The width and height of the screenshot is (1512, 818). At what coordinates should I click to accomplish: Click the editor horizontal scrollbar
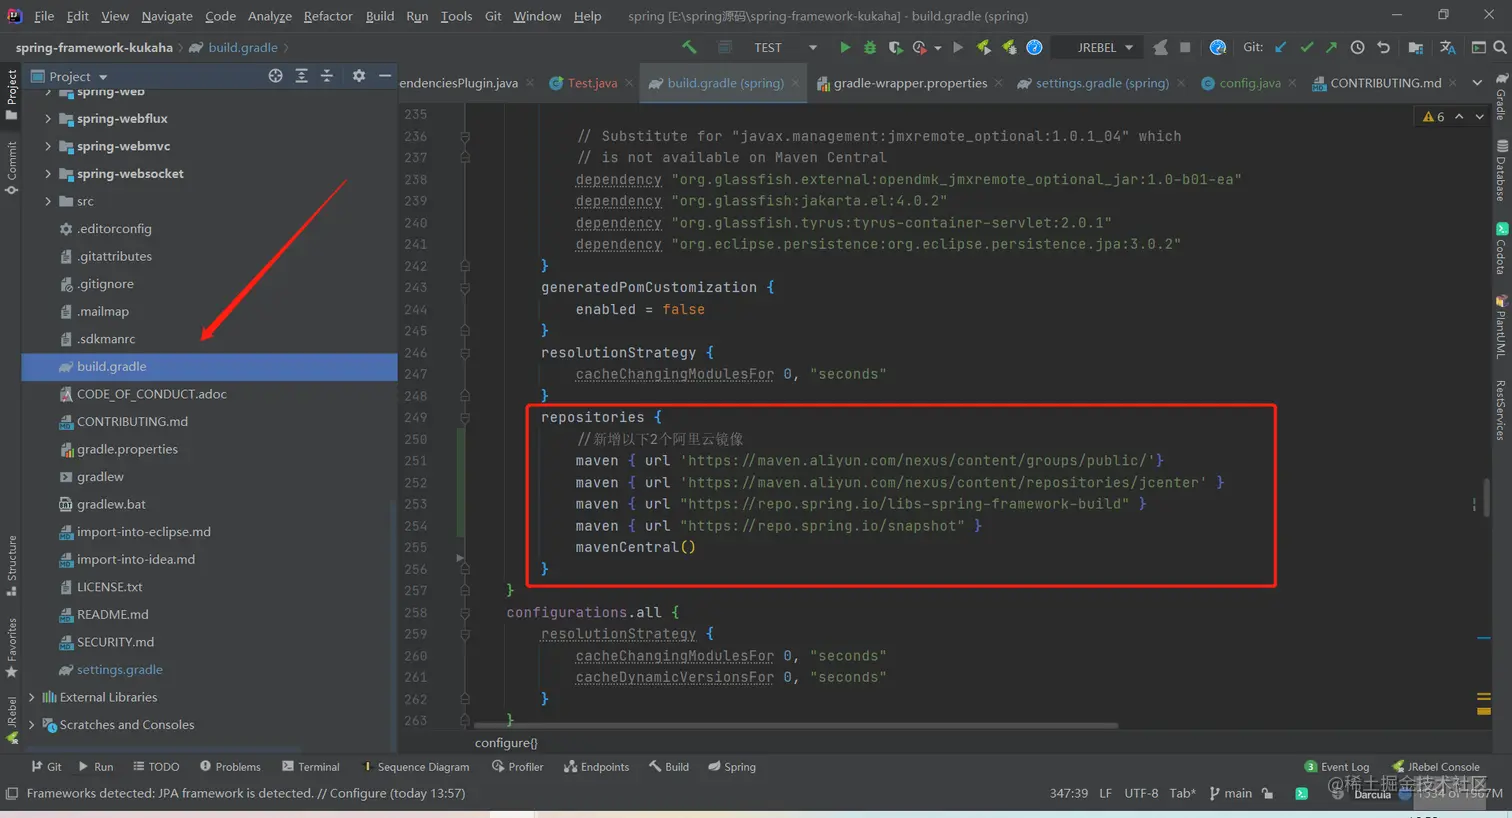pyautogui.click(x=795, y=725)
